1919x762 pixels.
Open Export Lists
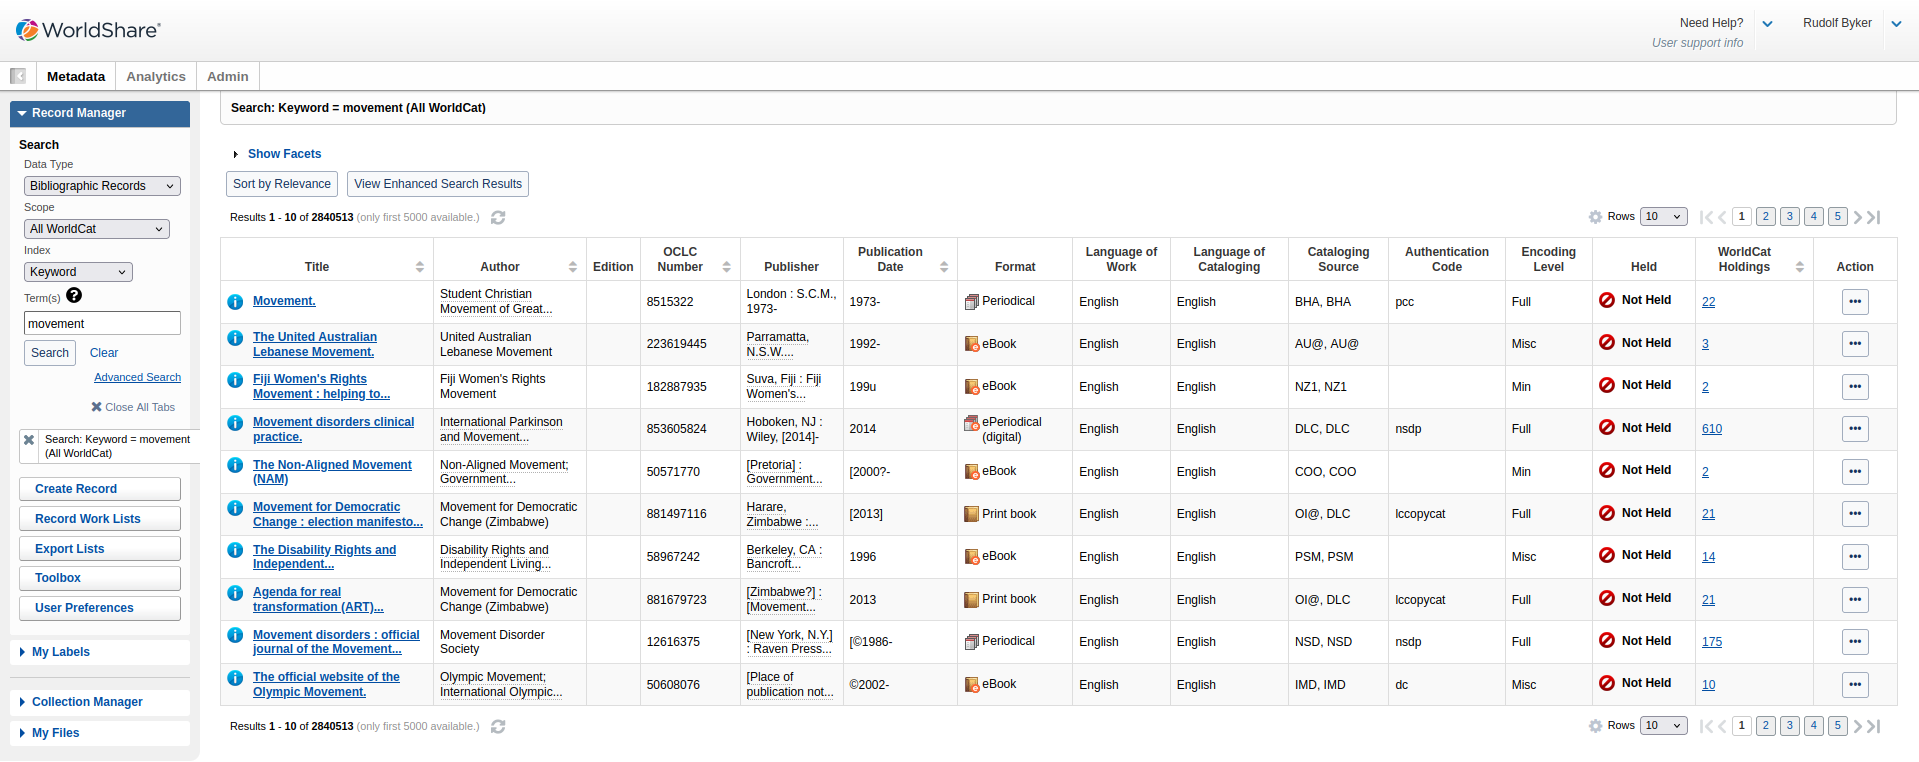(100, 549)
